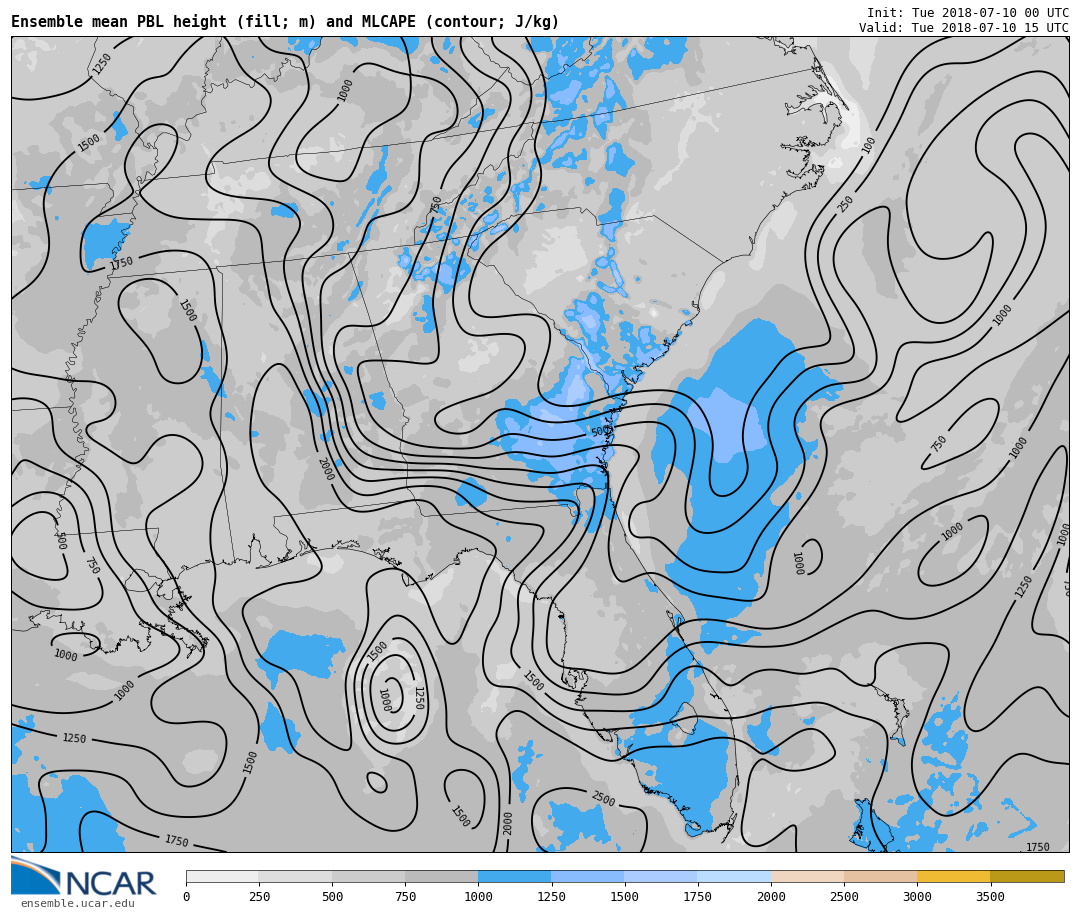Click the 1250–1500 color bar segment
Viewport: 1080px width, 915px height.
[x=588, y=876]
